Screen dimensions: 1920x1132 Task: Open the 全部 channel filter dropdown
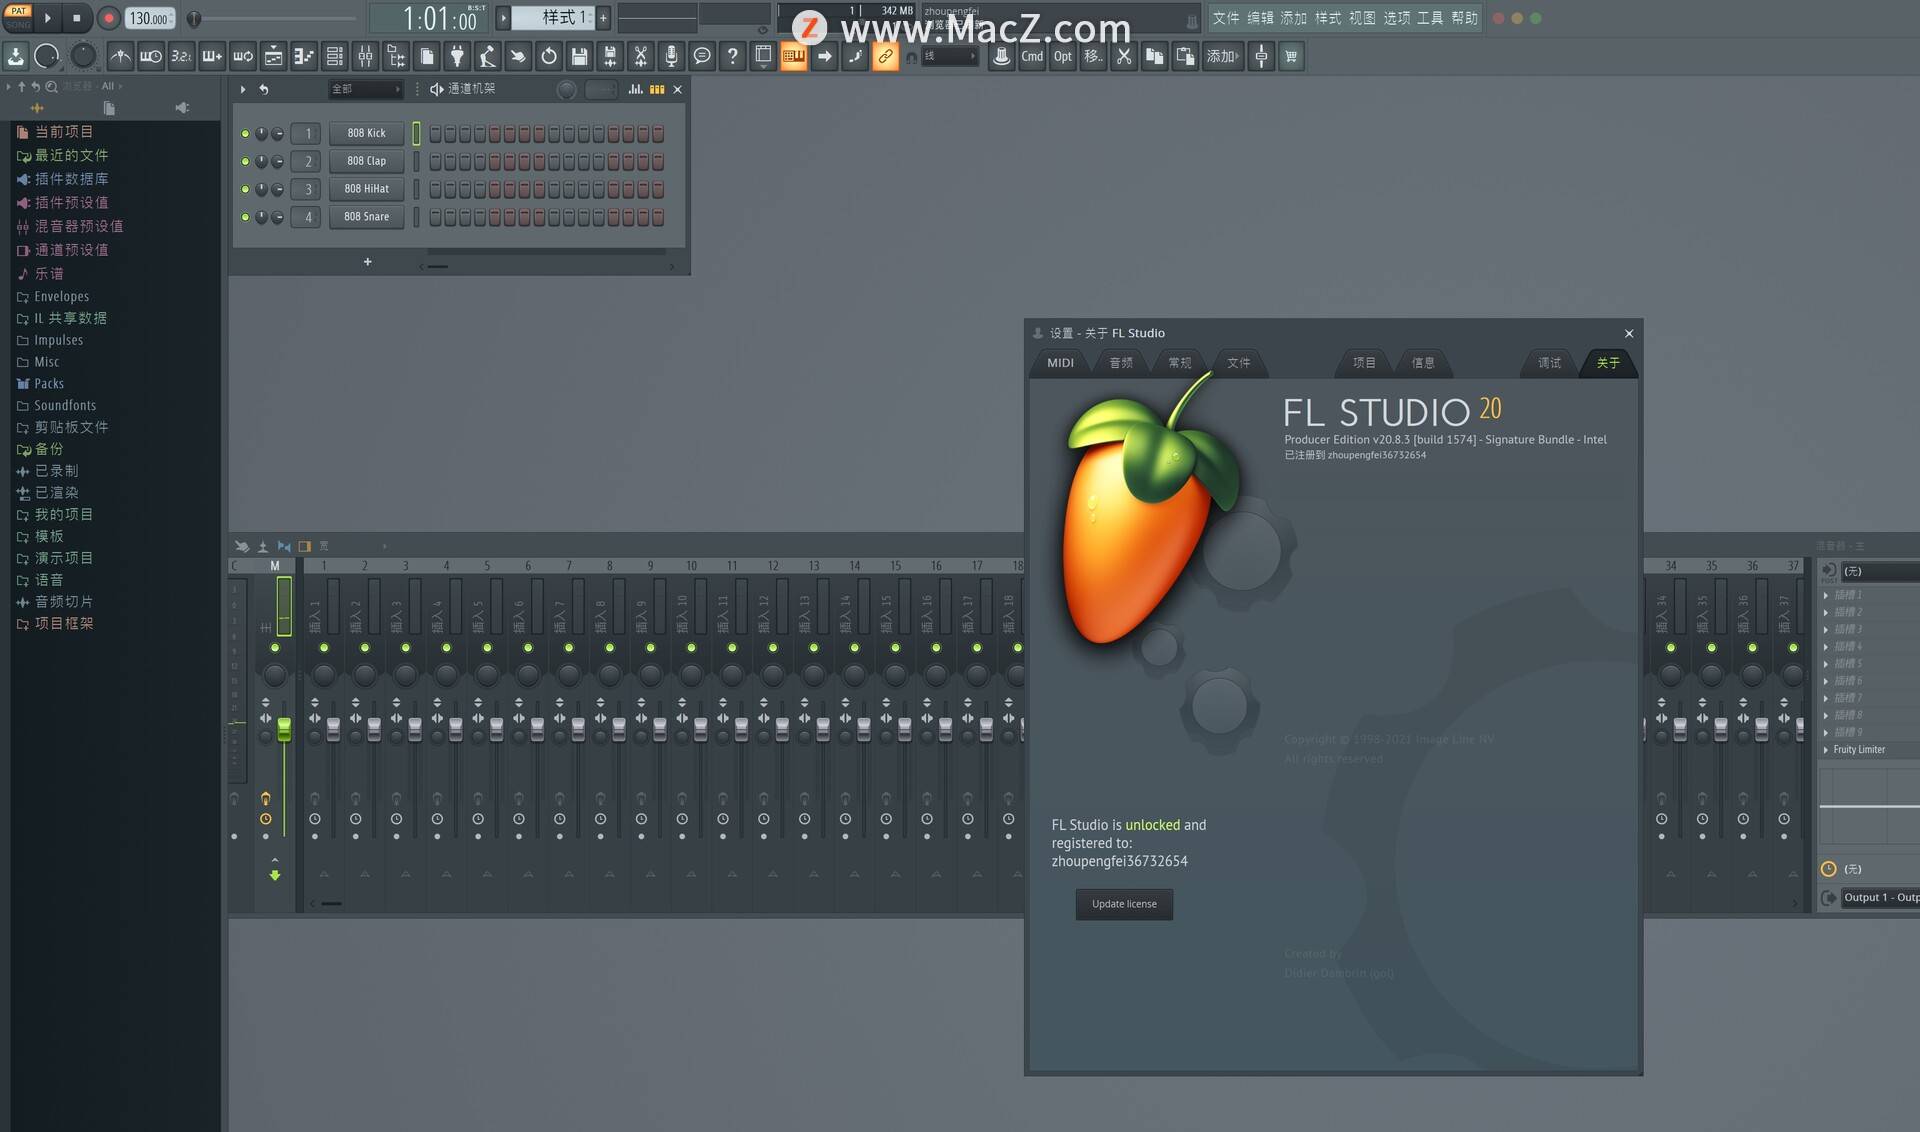[365, 89]
